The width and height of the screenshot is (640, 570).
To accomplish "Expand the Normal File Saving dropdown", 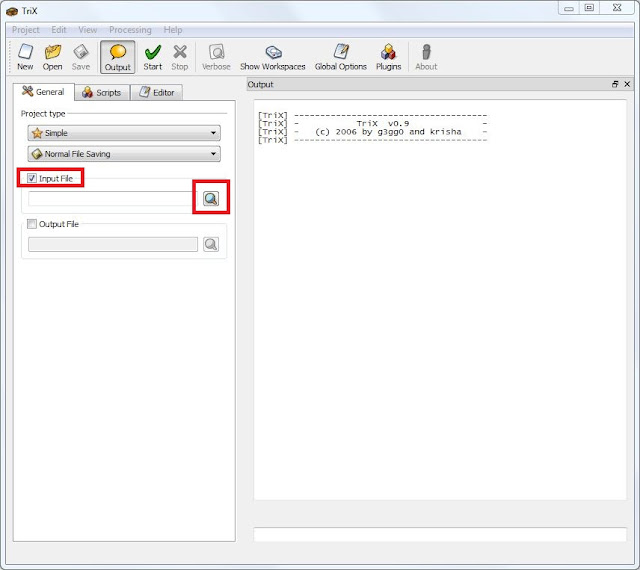I will click(x=124, y=154).
